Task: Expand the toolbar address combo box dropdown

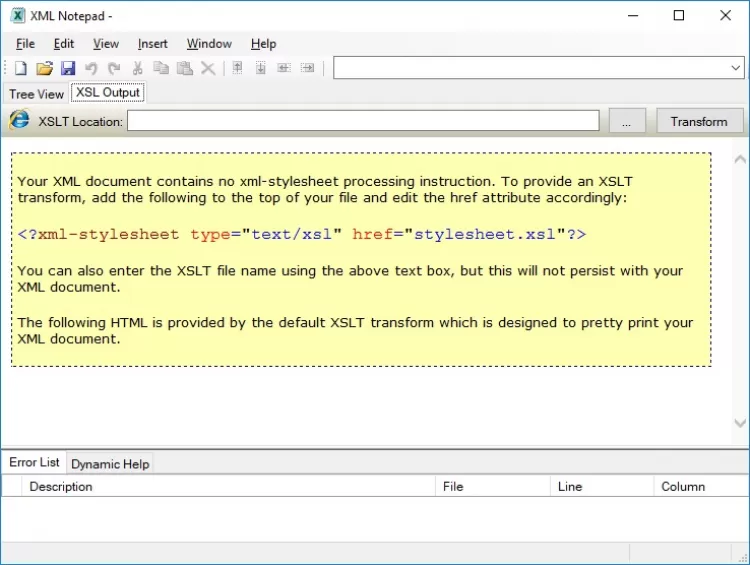Action: tap(735, 68)
